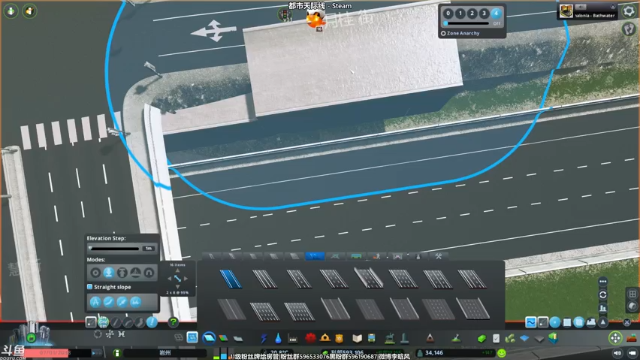The height and width of the screenshot is (360, 640).
Task: Switch to the highlighted blue roads tab
Action: pos(315,256)
